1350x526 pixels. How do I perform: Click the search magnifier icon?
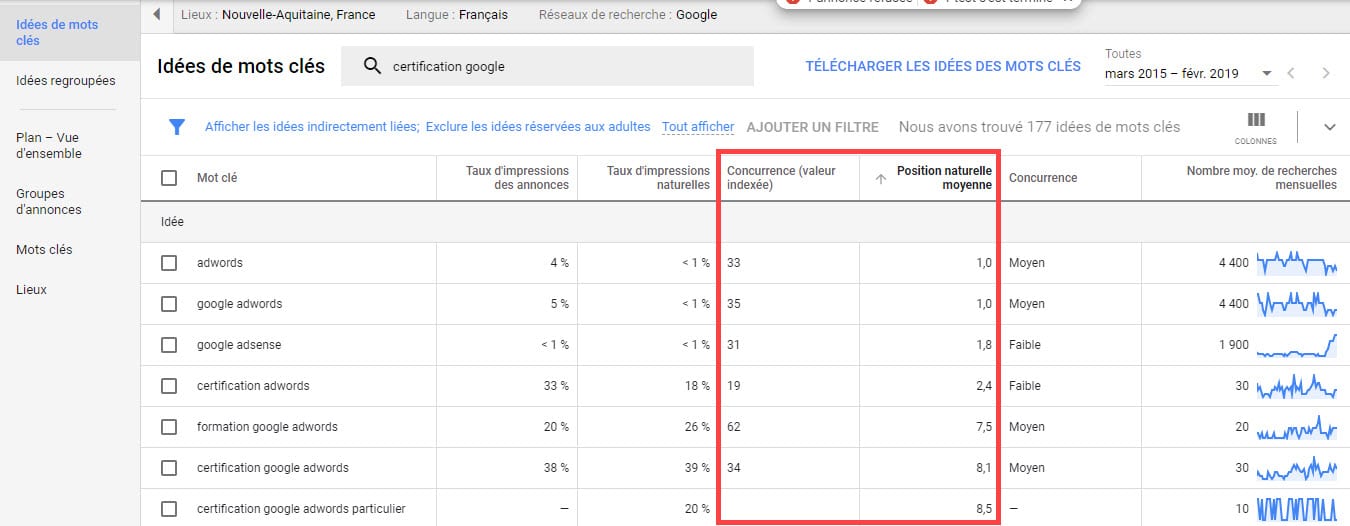pos(372,67)
